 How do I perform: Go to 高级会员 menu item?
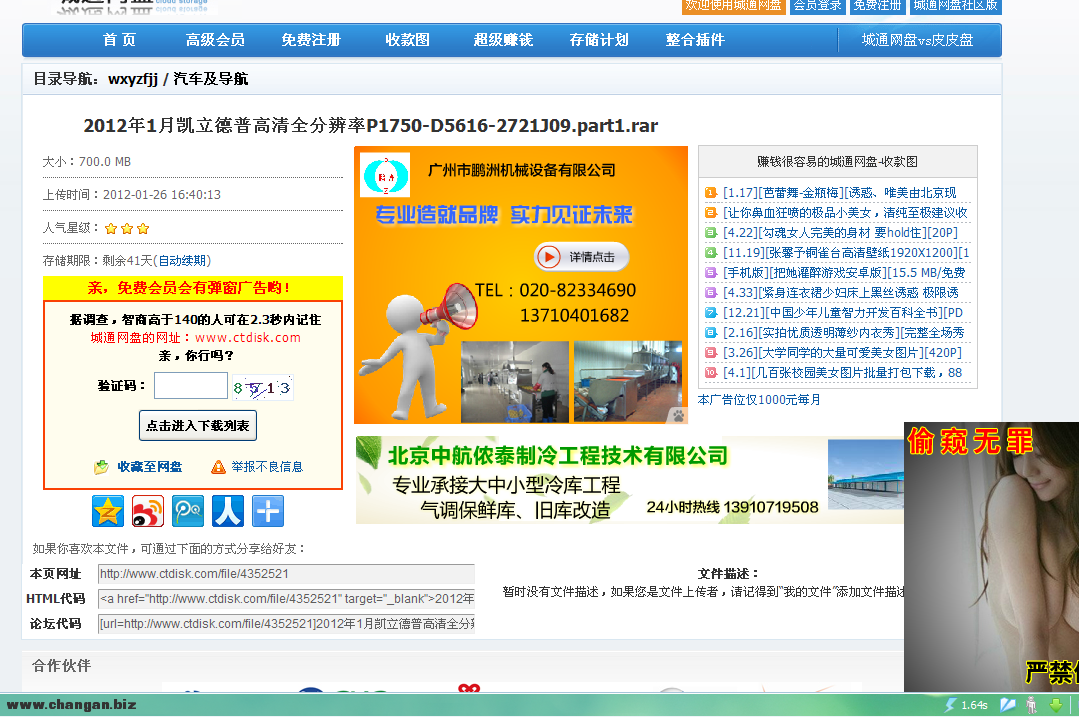pyautogui.click(x=215, y=40)
